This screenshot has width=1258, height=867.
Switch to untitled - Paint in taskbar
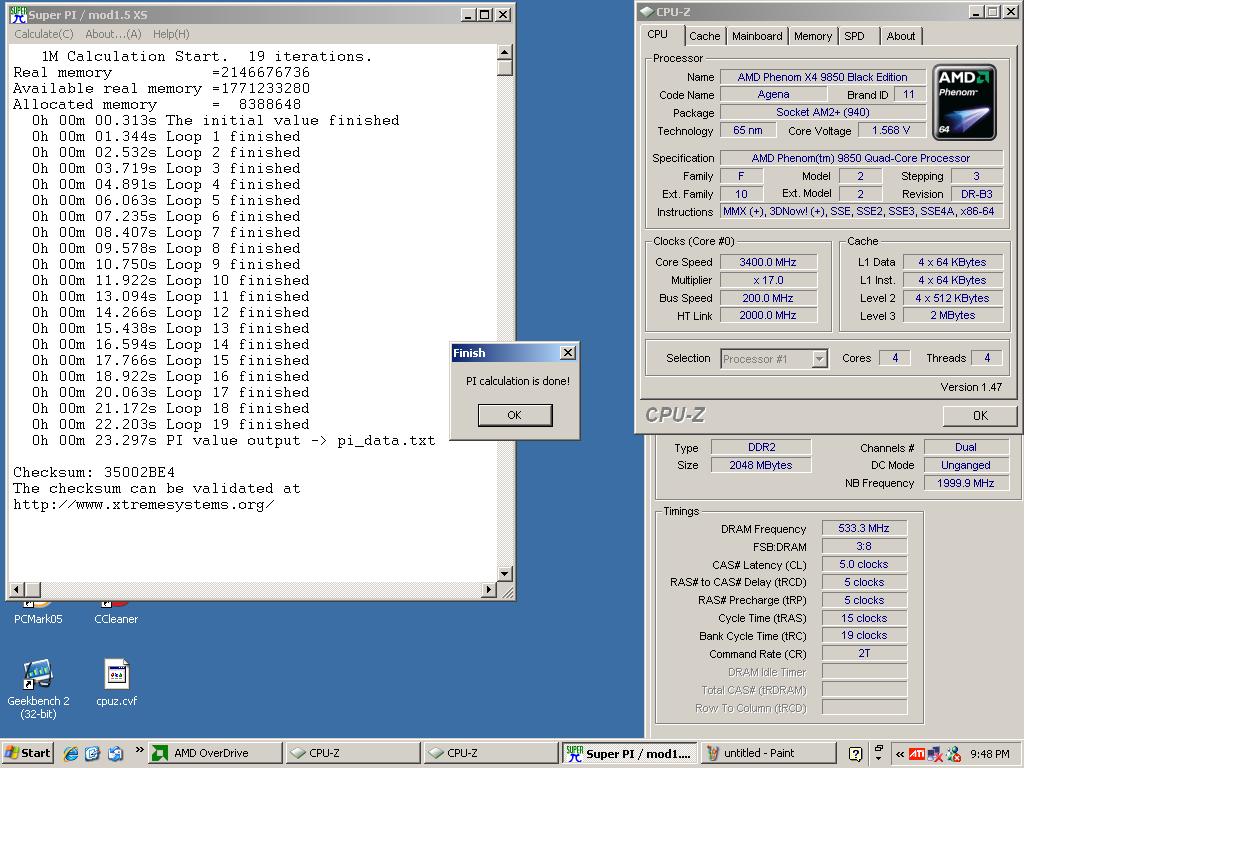tap(768, 753)
